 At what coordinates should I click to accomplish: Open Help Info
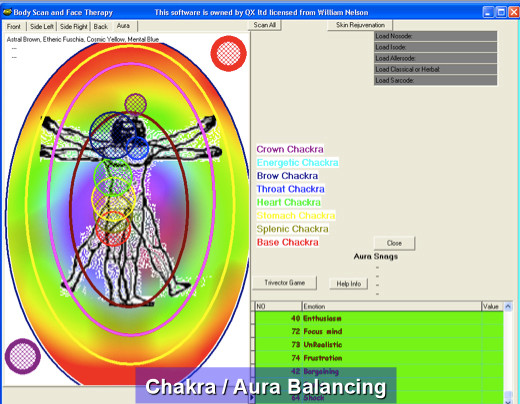[x=349, y=284]
